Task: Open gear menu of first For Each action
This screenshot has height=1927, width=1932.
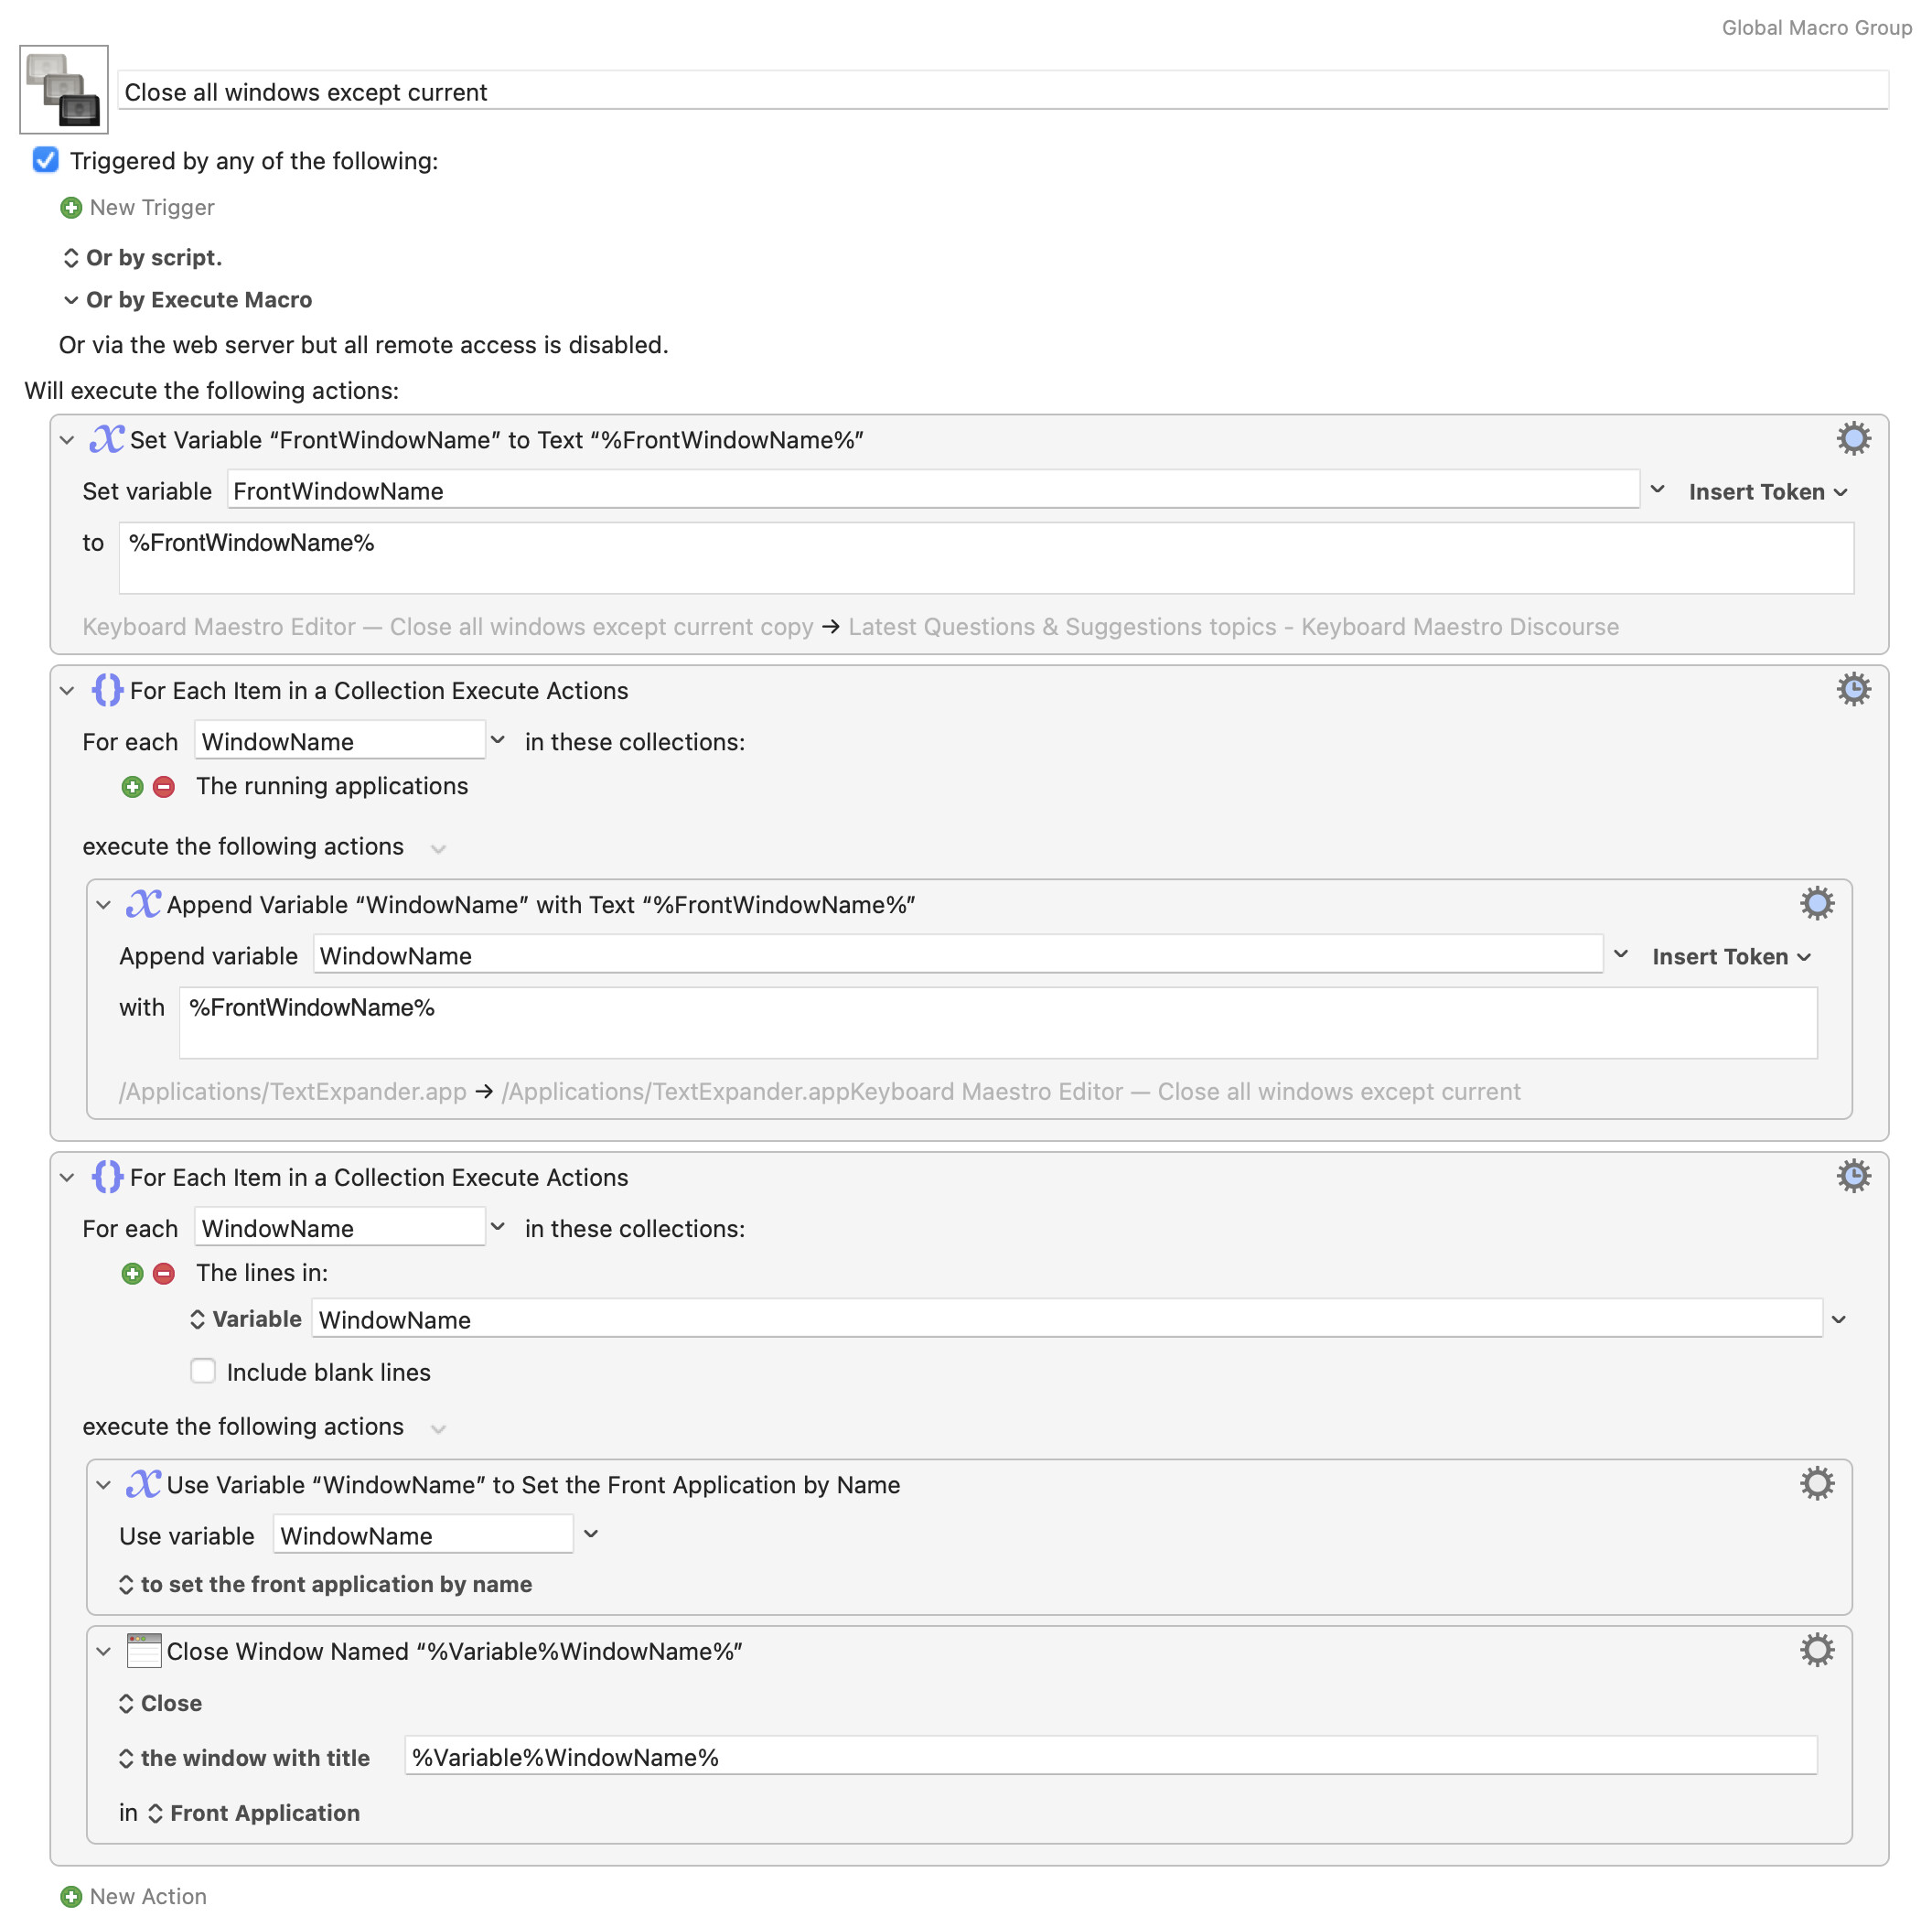Action: pos(1853,690)
